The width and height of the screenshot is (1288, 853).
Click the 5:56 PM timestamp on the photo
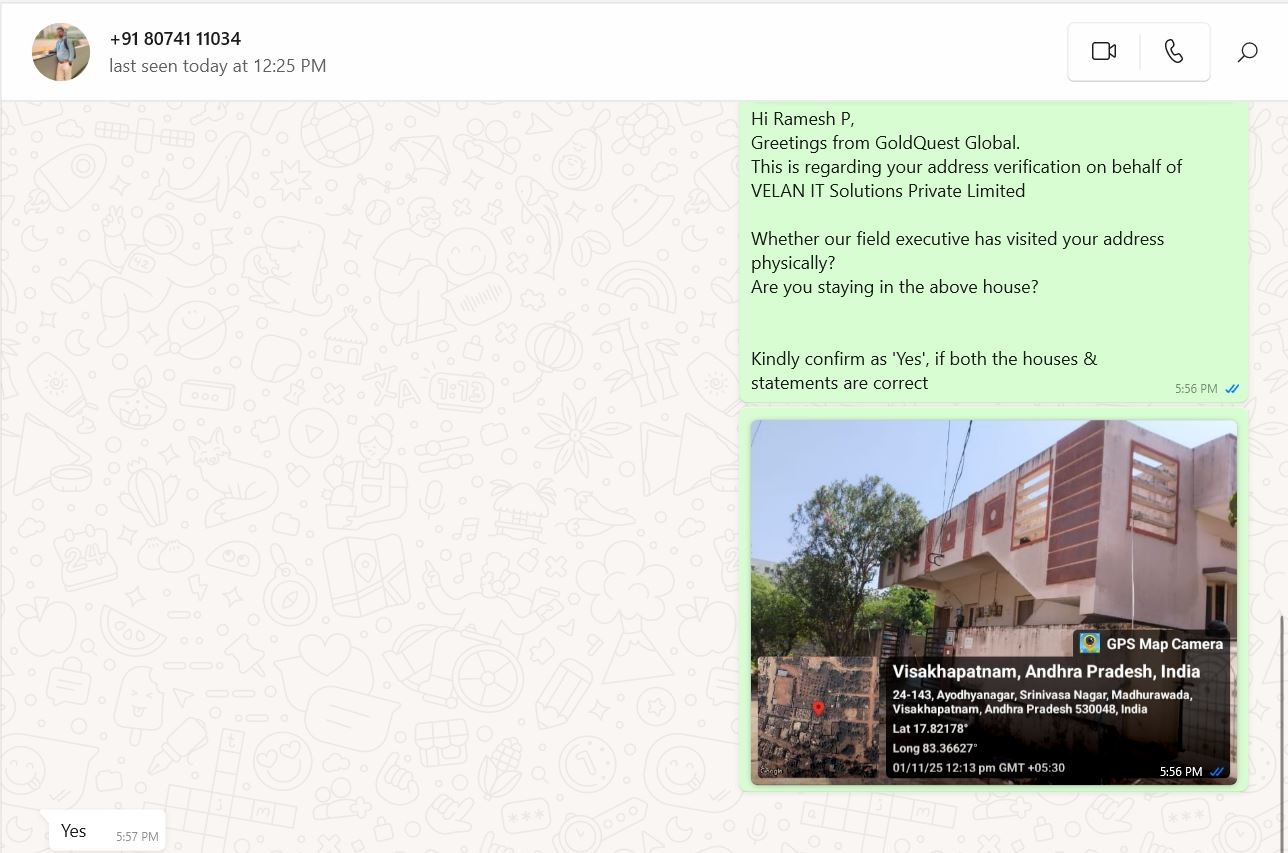click(1181, 772)
